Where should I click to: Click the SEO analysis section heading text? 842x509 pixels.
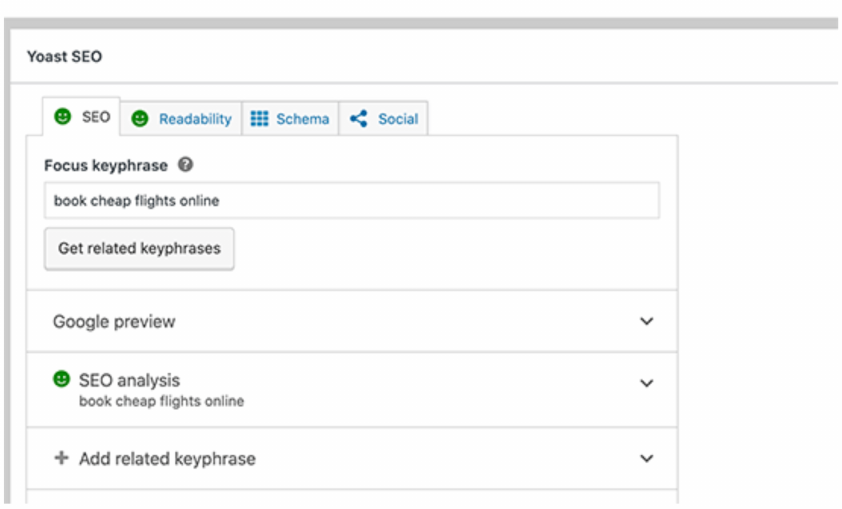129,380
